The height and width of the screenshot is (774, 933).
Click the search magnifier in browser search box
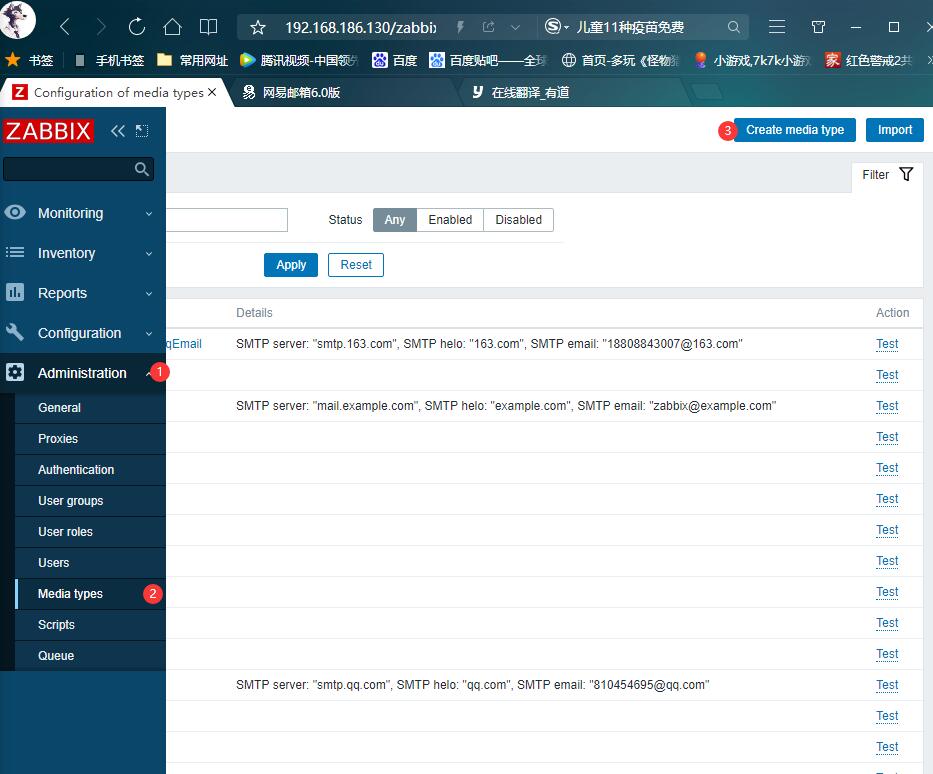(x=734, y=27)
